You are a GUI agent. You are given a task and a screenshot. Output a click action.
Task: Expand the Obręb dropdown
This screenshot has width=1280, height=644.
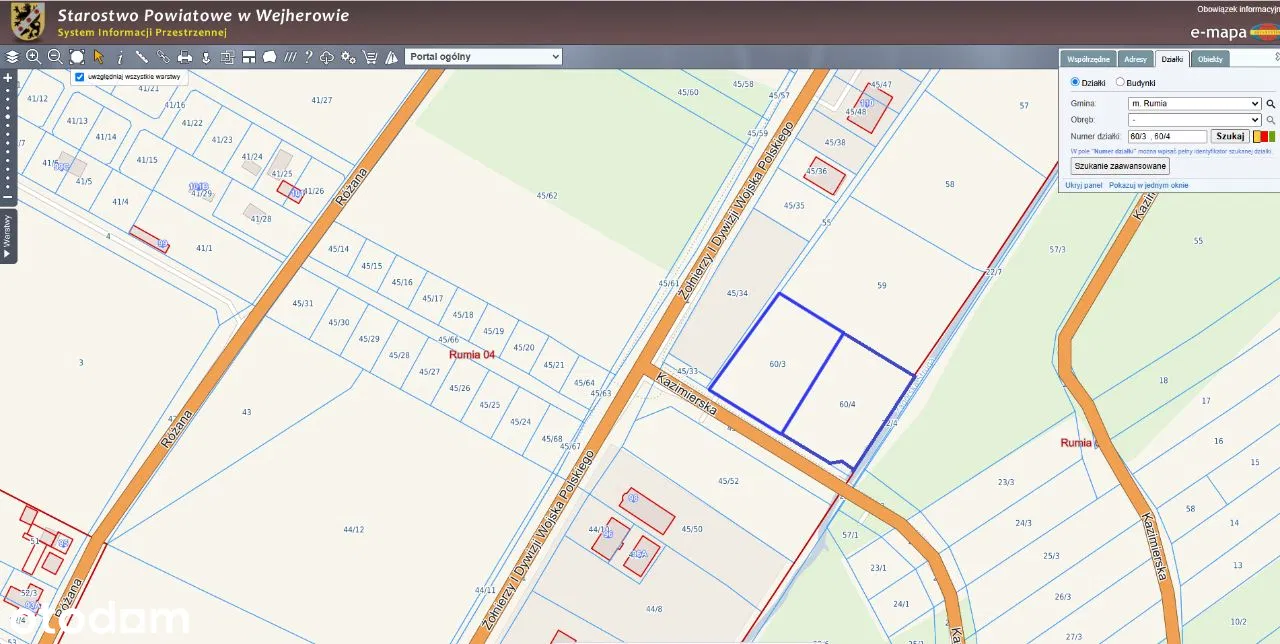click(1193, 120)
